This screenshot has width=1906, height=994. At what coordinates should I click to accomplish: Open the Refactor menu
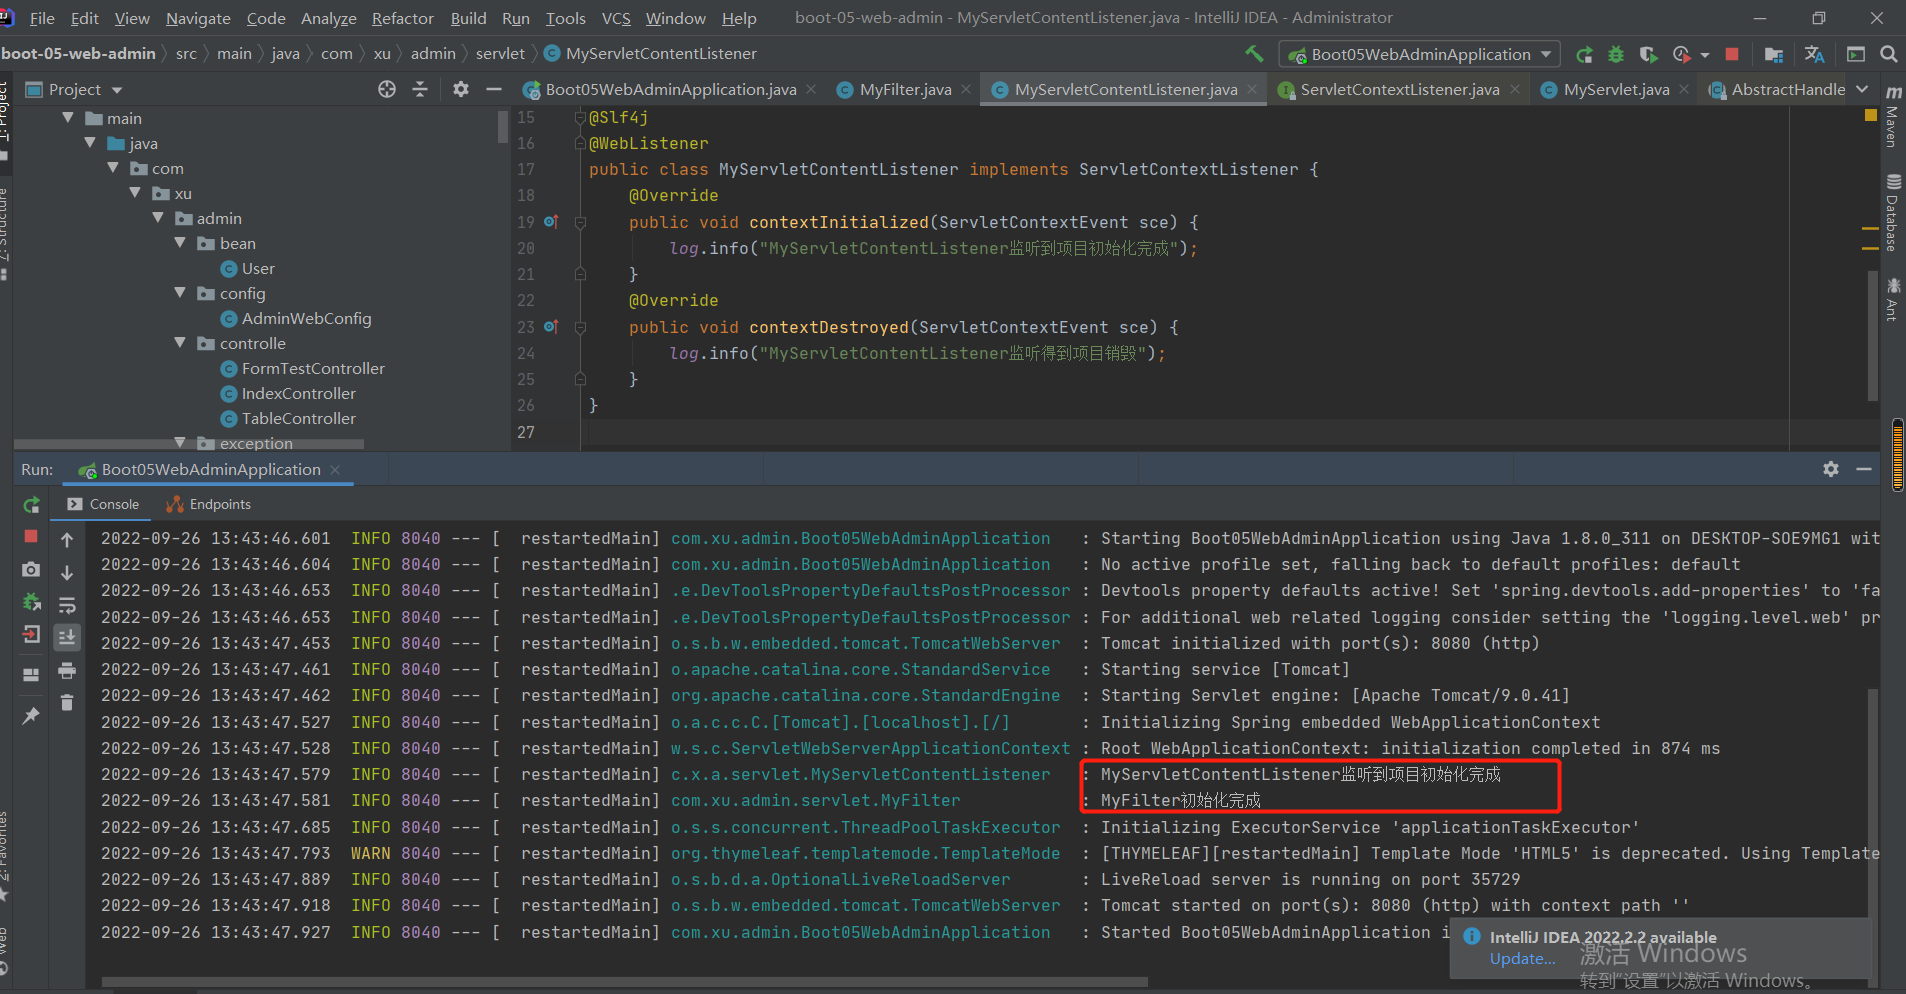point(402,18)
